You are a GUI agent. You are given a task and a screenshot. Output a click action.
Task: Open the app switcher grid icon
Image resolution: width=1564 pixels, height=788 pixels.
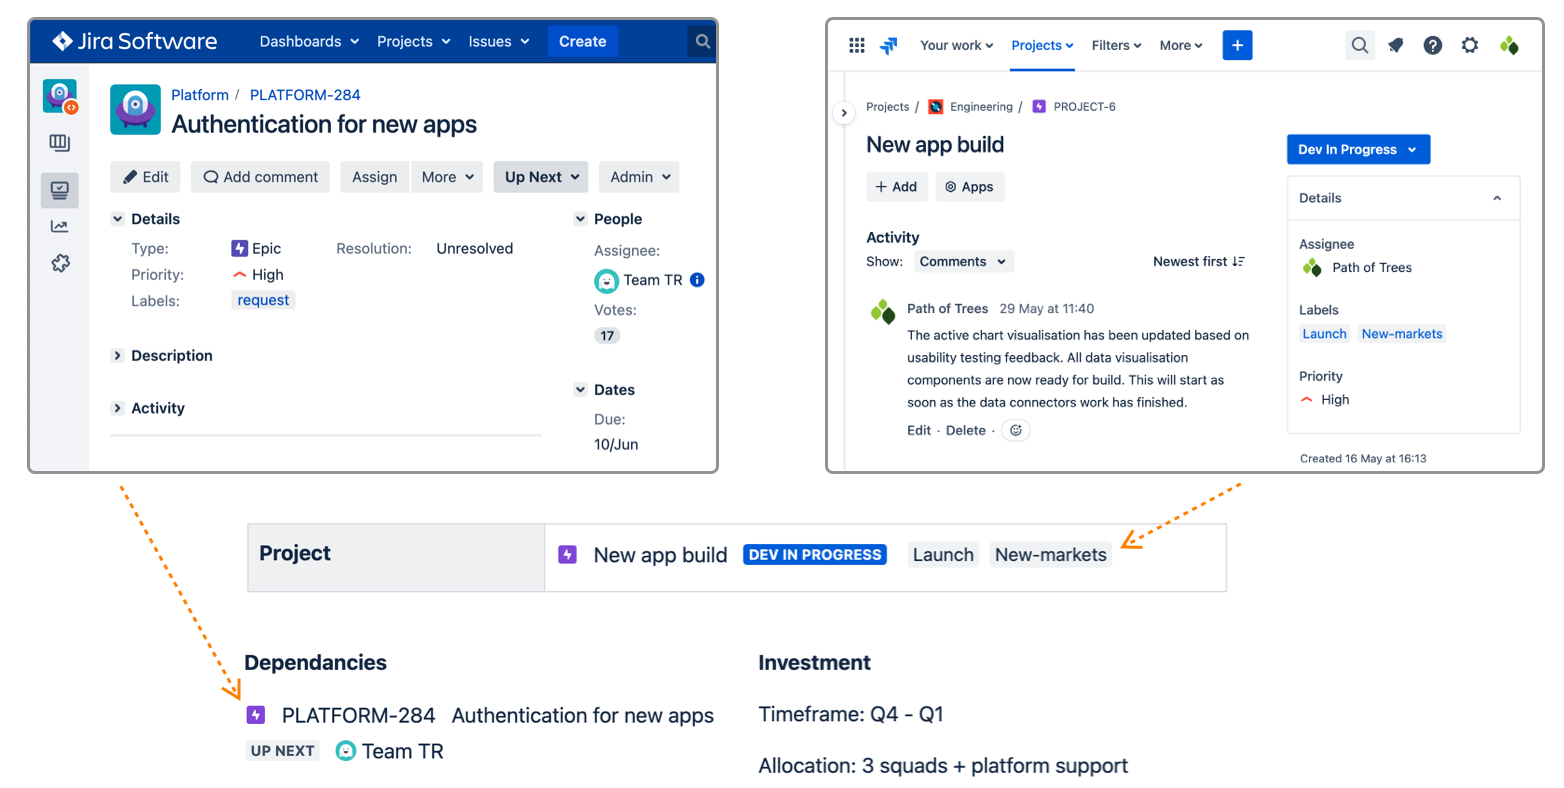coord(857,45)
